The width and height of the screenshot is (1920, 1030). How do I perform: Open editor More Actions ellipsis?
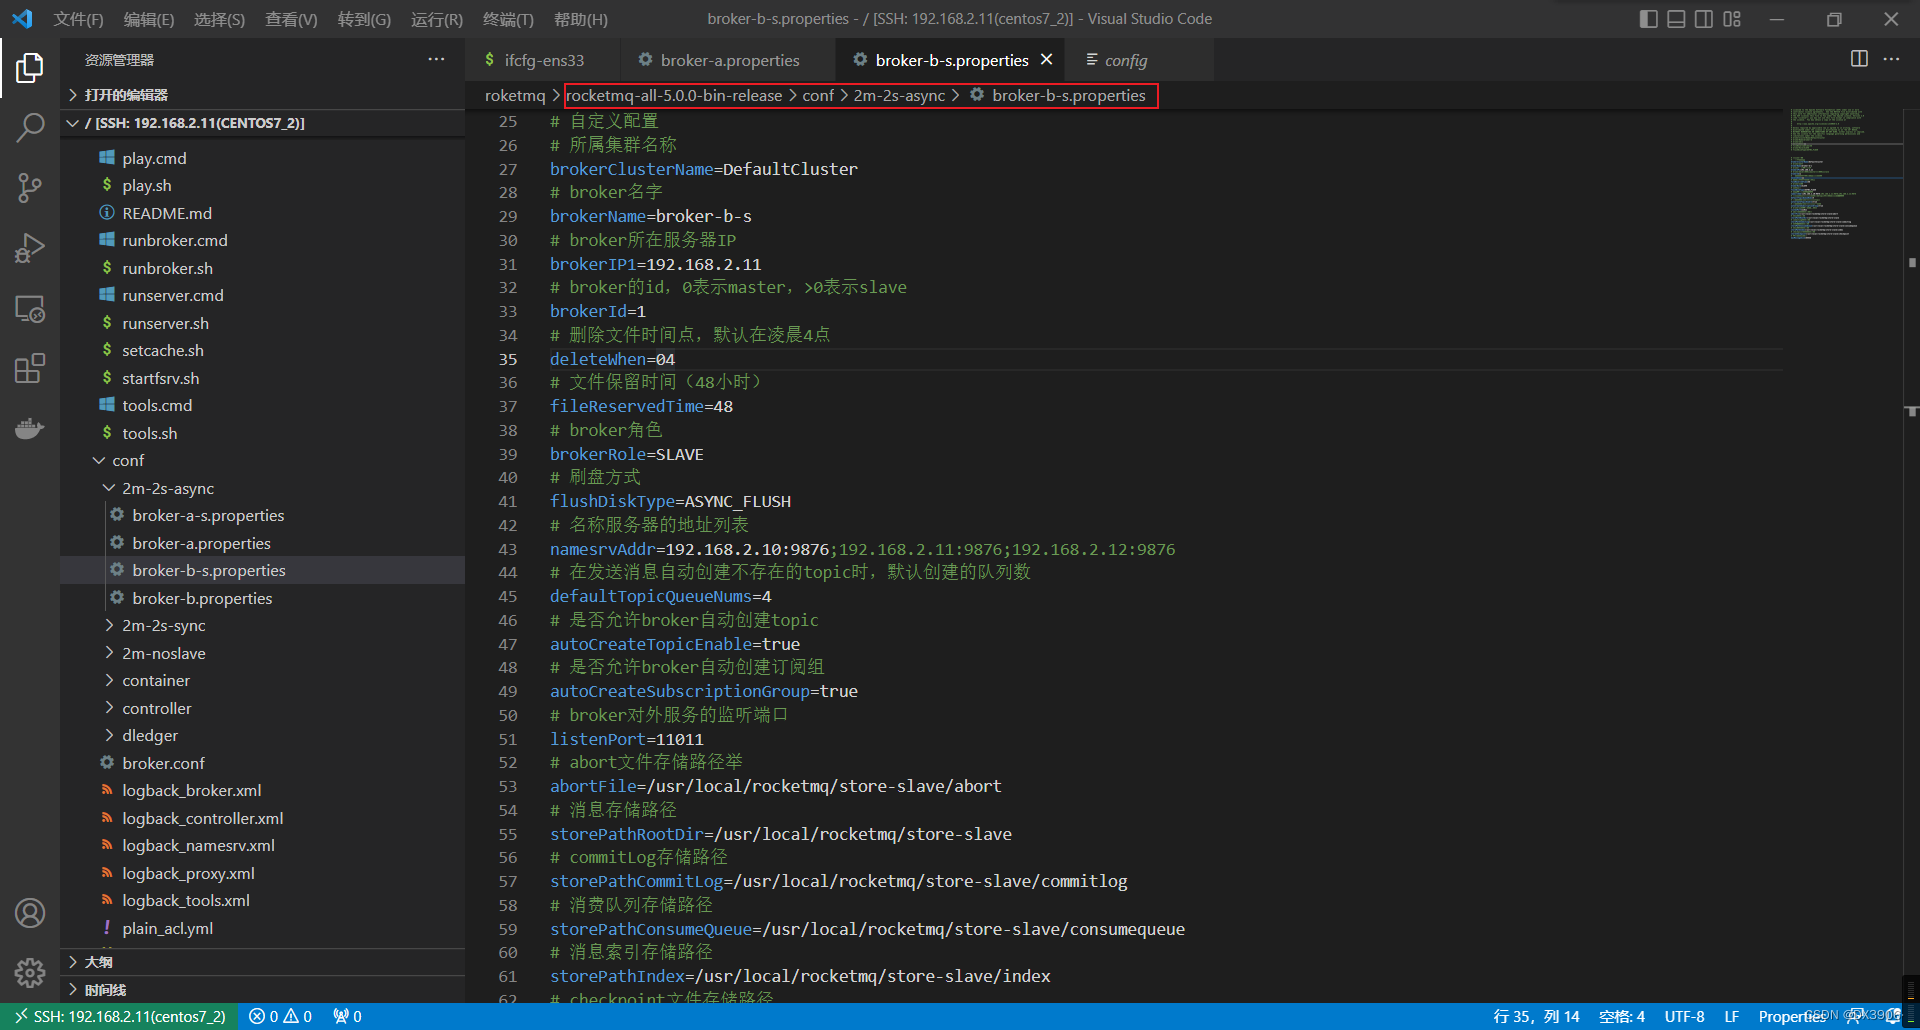point(1891,59)
